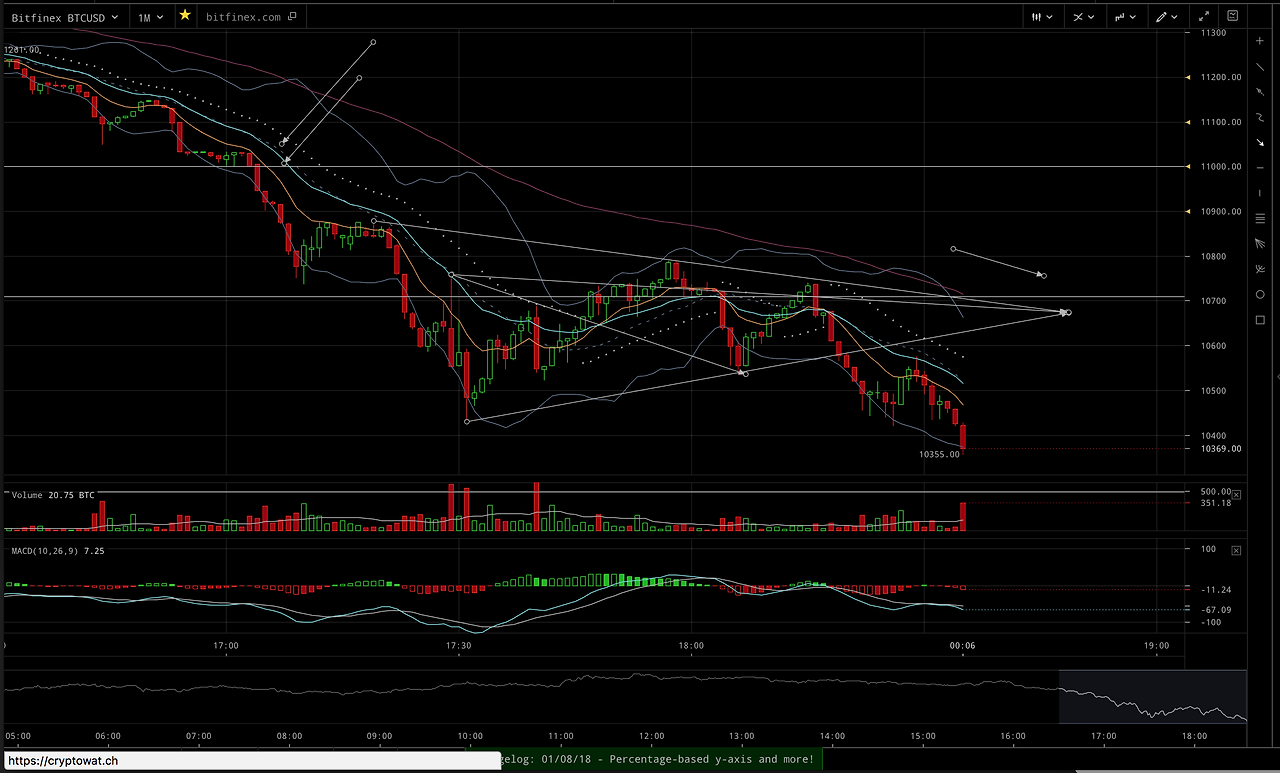Open the overlays crossed-lines dropdown
This screenshot has height=773, width=1280.
[x=1084, y=17]
